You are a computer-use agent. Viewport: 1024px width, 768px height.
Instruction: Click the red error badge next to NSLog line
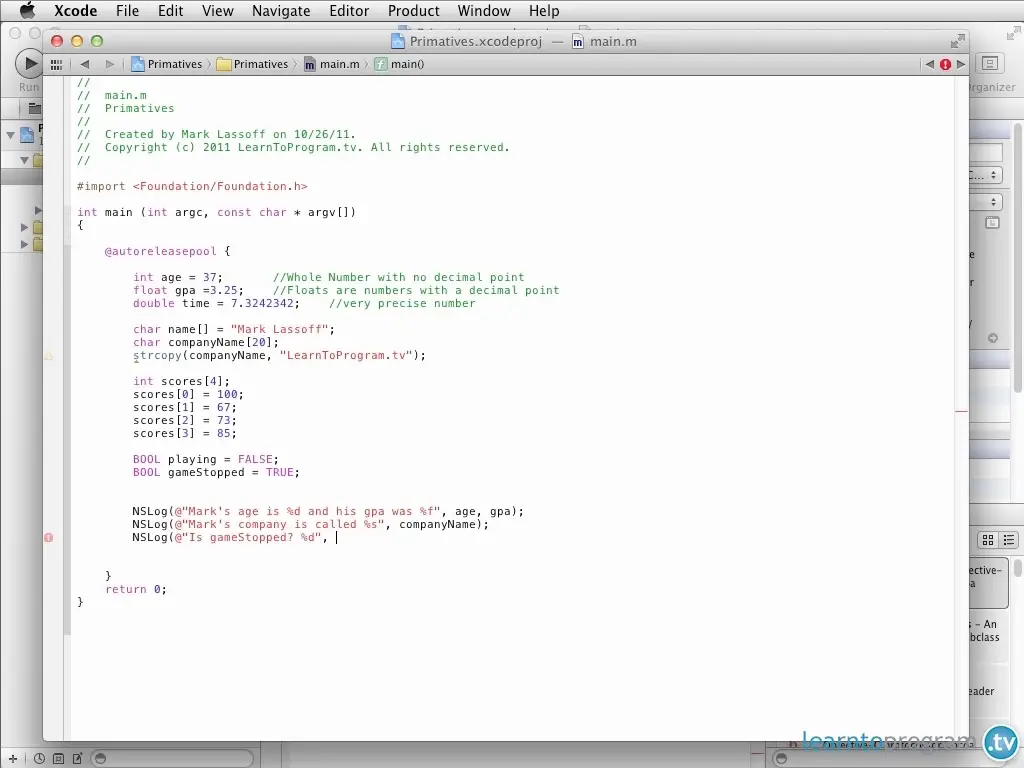click(x=48, y=537)
